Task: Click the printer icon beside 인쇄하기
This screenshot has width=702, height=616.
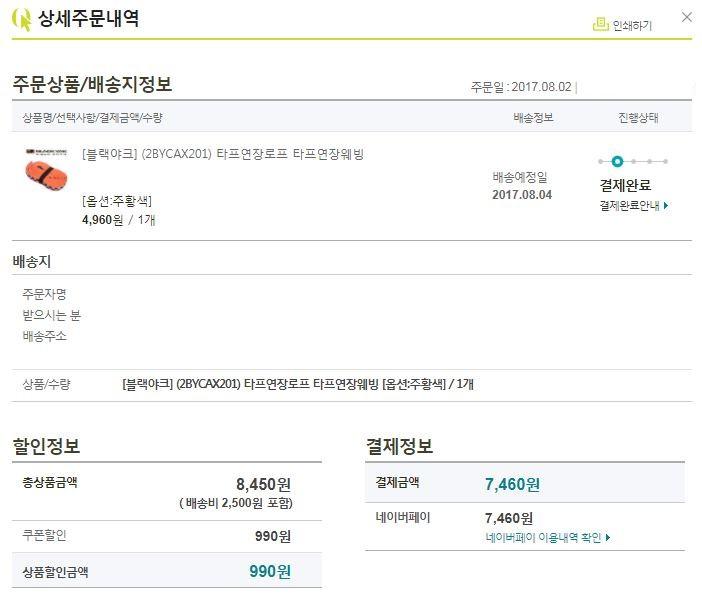Action: (x=600, y=24)
